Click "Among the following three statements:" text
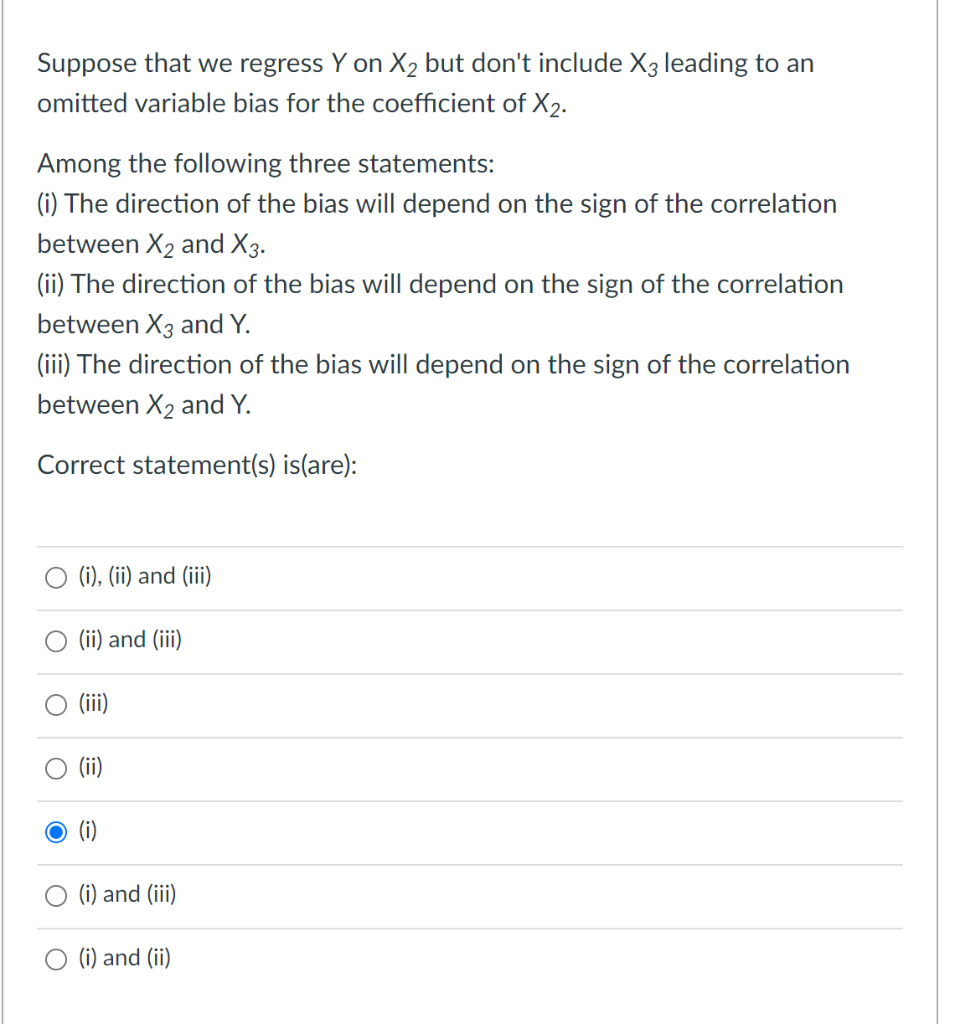Image resolution: width=955 pixels, height=1024 pixels. [x=266, y=163]
